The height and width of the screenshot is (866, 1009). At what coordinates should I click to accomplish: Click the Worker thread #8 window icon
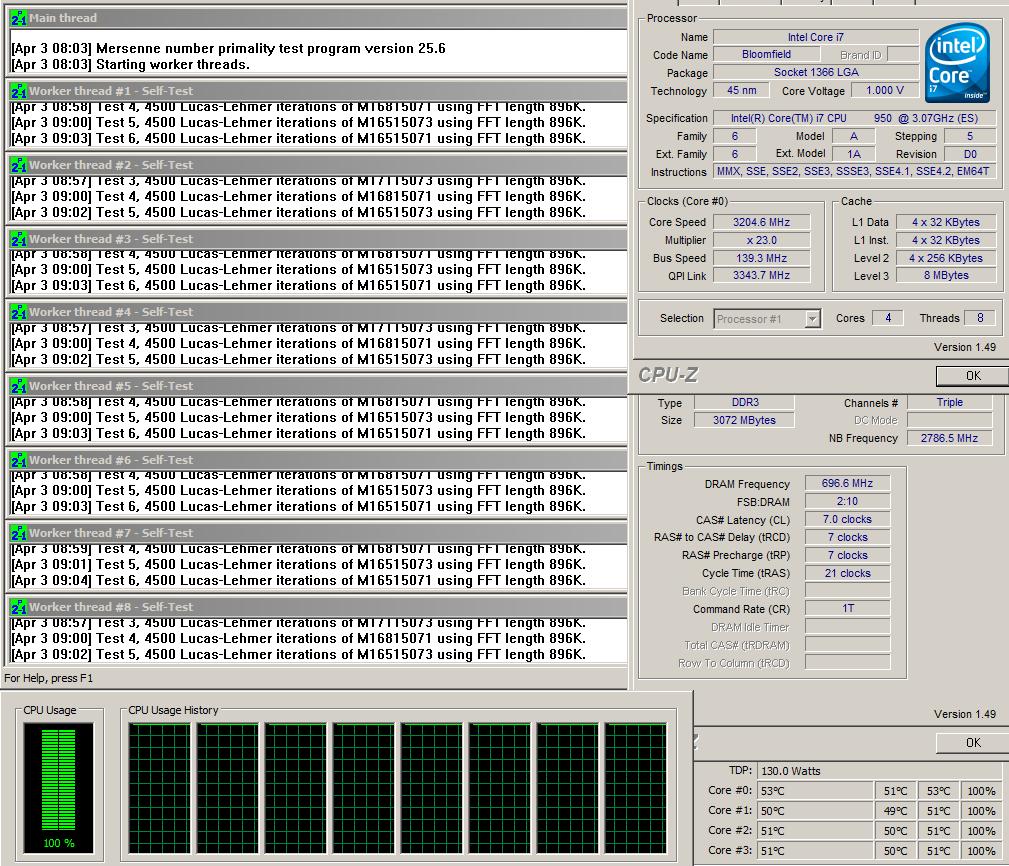click(x=19, y=607)
